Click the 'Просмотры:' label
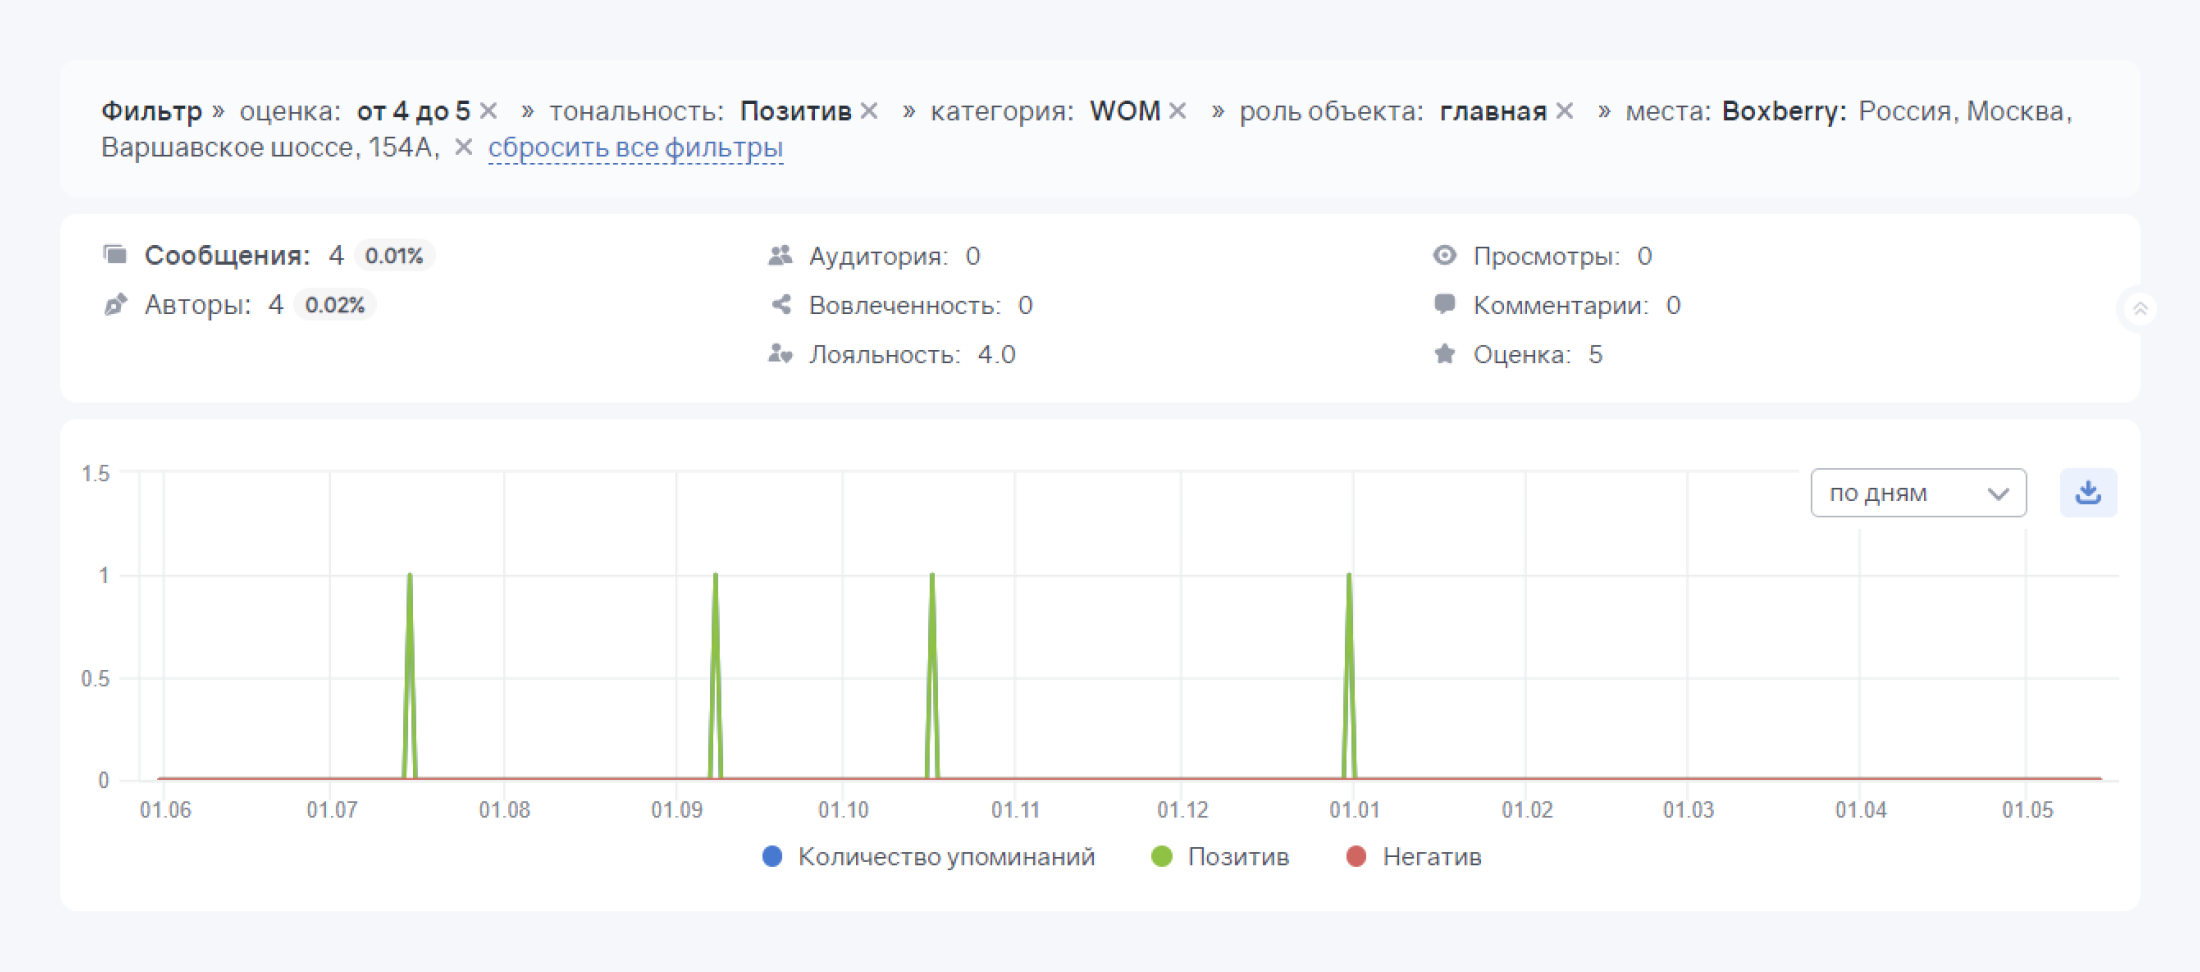 (1547, 257)
